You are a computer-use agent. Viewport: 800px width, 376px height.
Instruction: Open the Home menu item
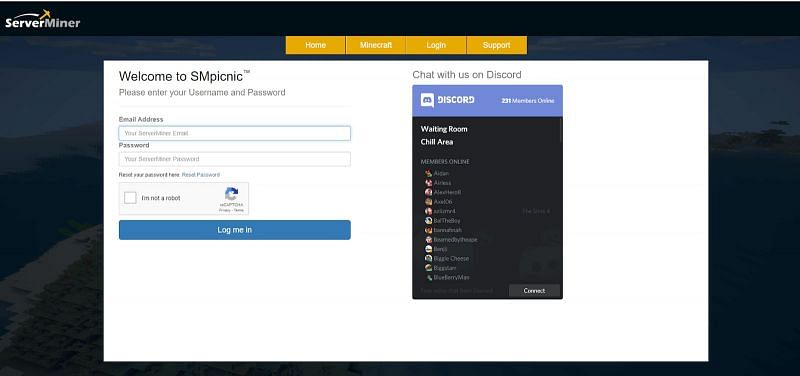(315, 45)
